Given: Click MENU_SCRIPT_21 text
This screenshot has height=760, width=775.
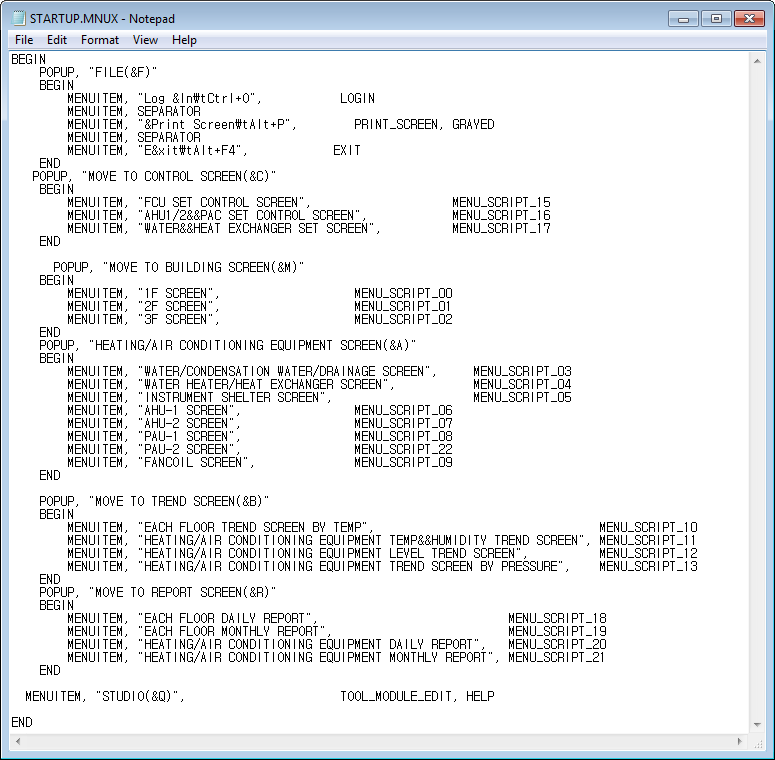Looking at the screenshot, I should click(557, 658).
